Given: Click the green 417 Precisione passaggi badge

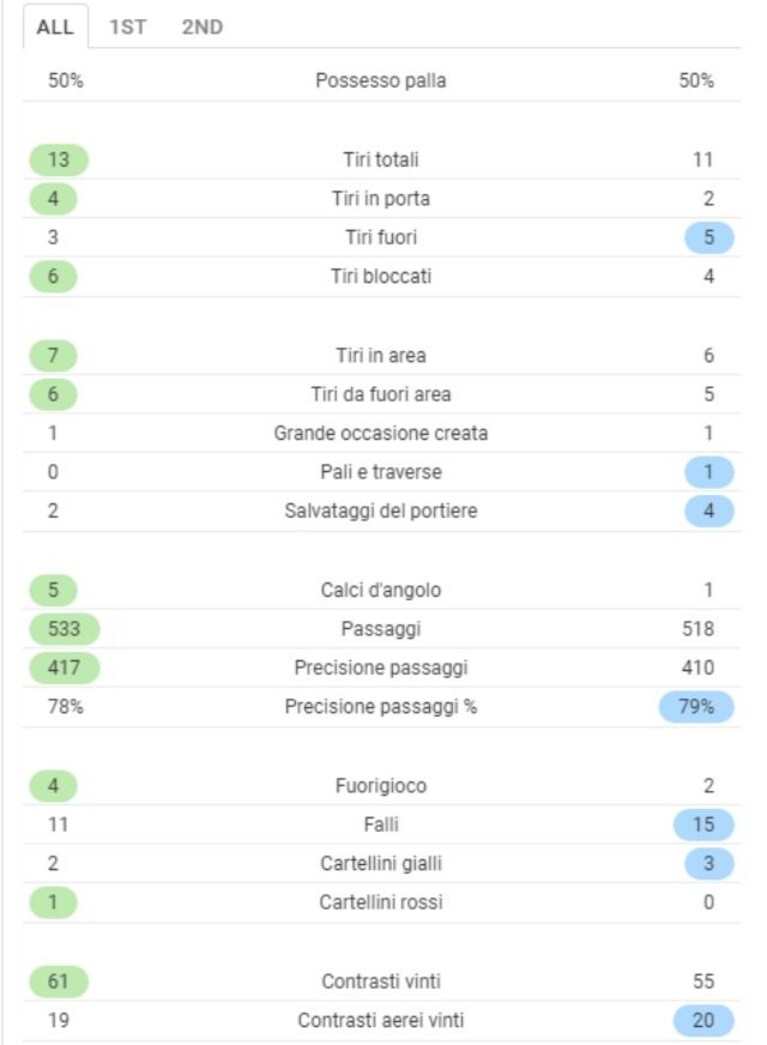Looking at the screenshot, I should [x=64, y=668].
